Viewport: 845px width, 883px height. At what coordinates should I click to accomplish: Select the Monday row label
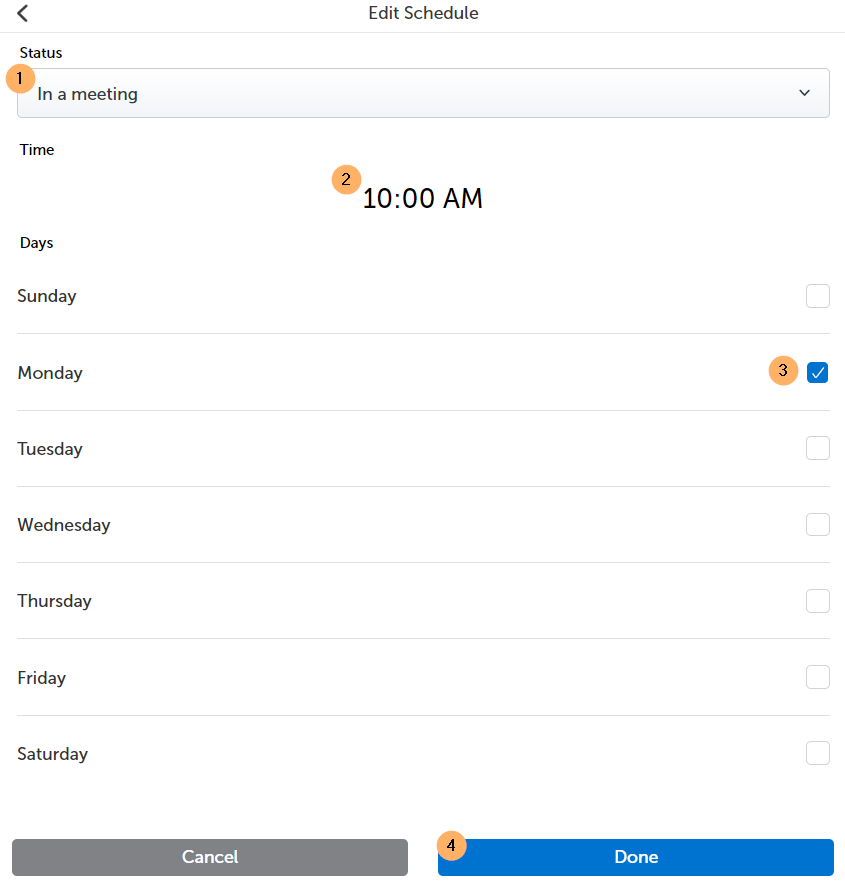(x=50, y=373)
